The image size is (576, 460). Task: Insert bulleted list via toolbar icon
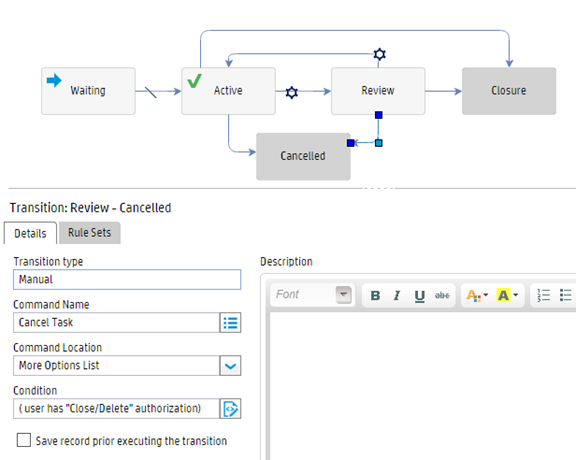point(565,295)
